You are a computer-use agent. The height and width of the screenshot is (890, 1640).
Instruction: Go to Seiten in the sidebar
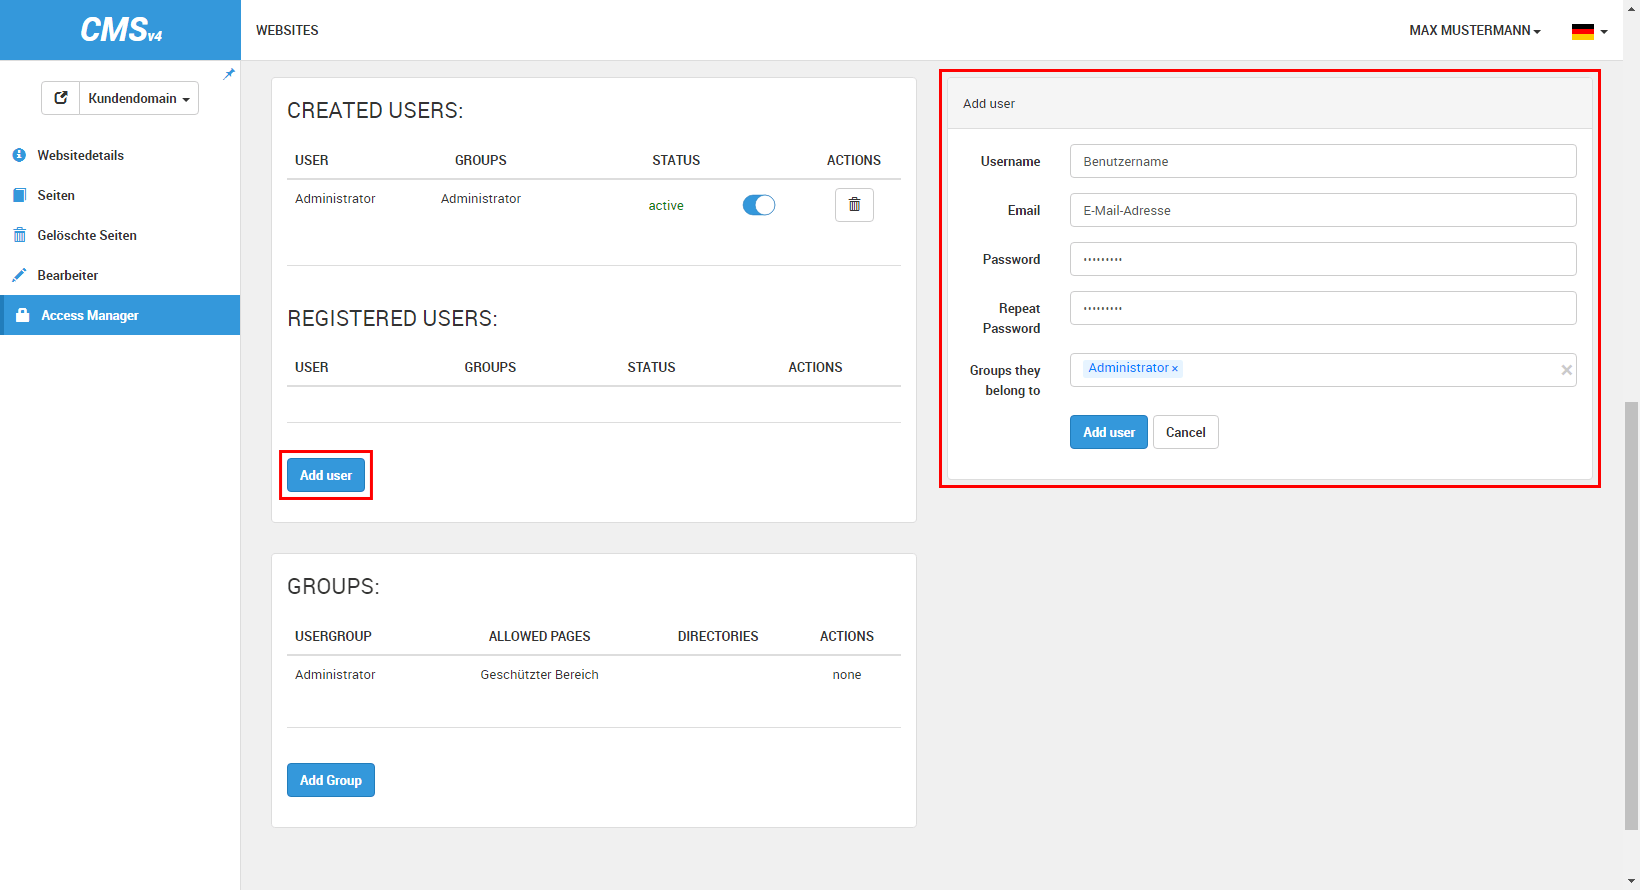(56, 195)
